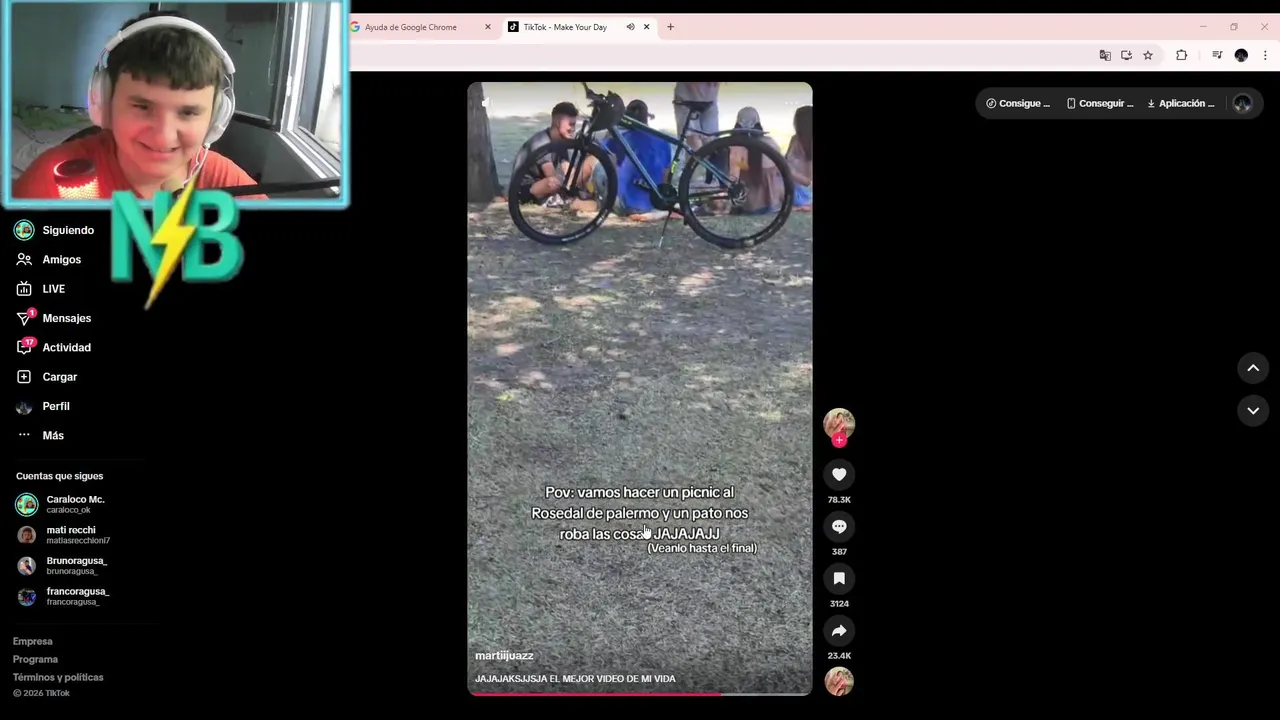Follow creator via plus badge on avatar

pos(839,440)
